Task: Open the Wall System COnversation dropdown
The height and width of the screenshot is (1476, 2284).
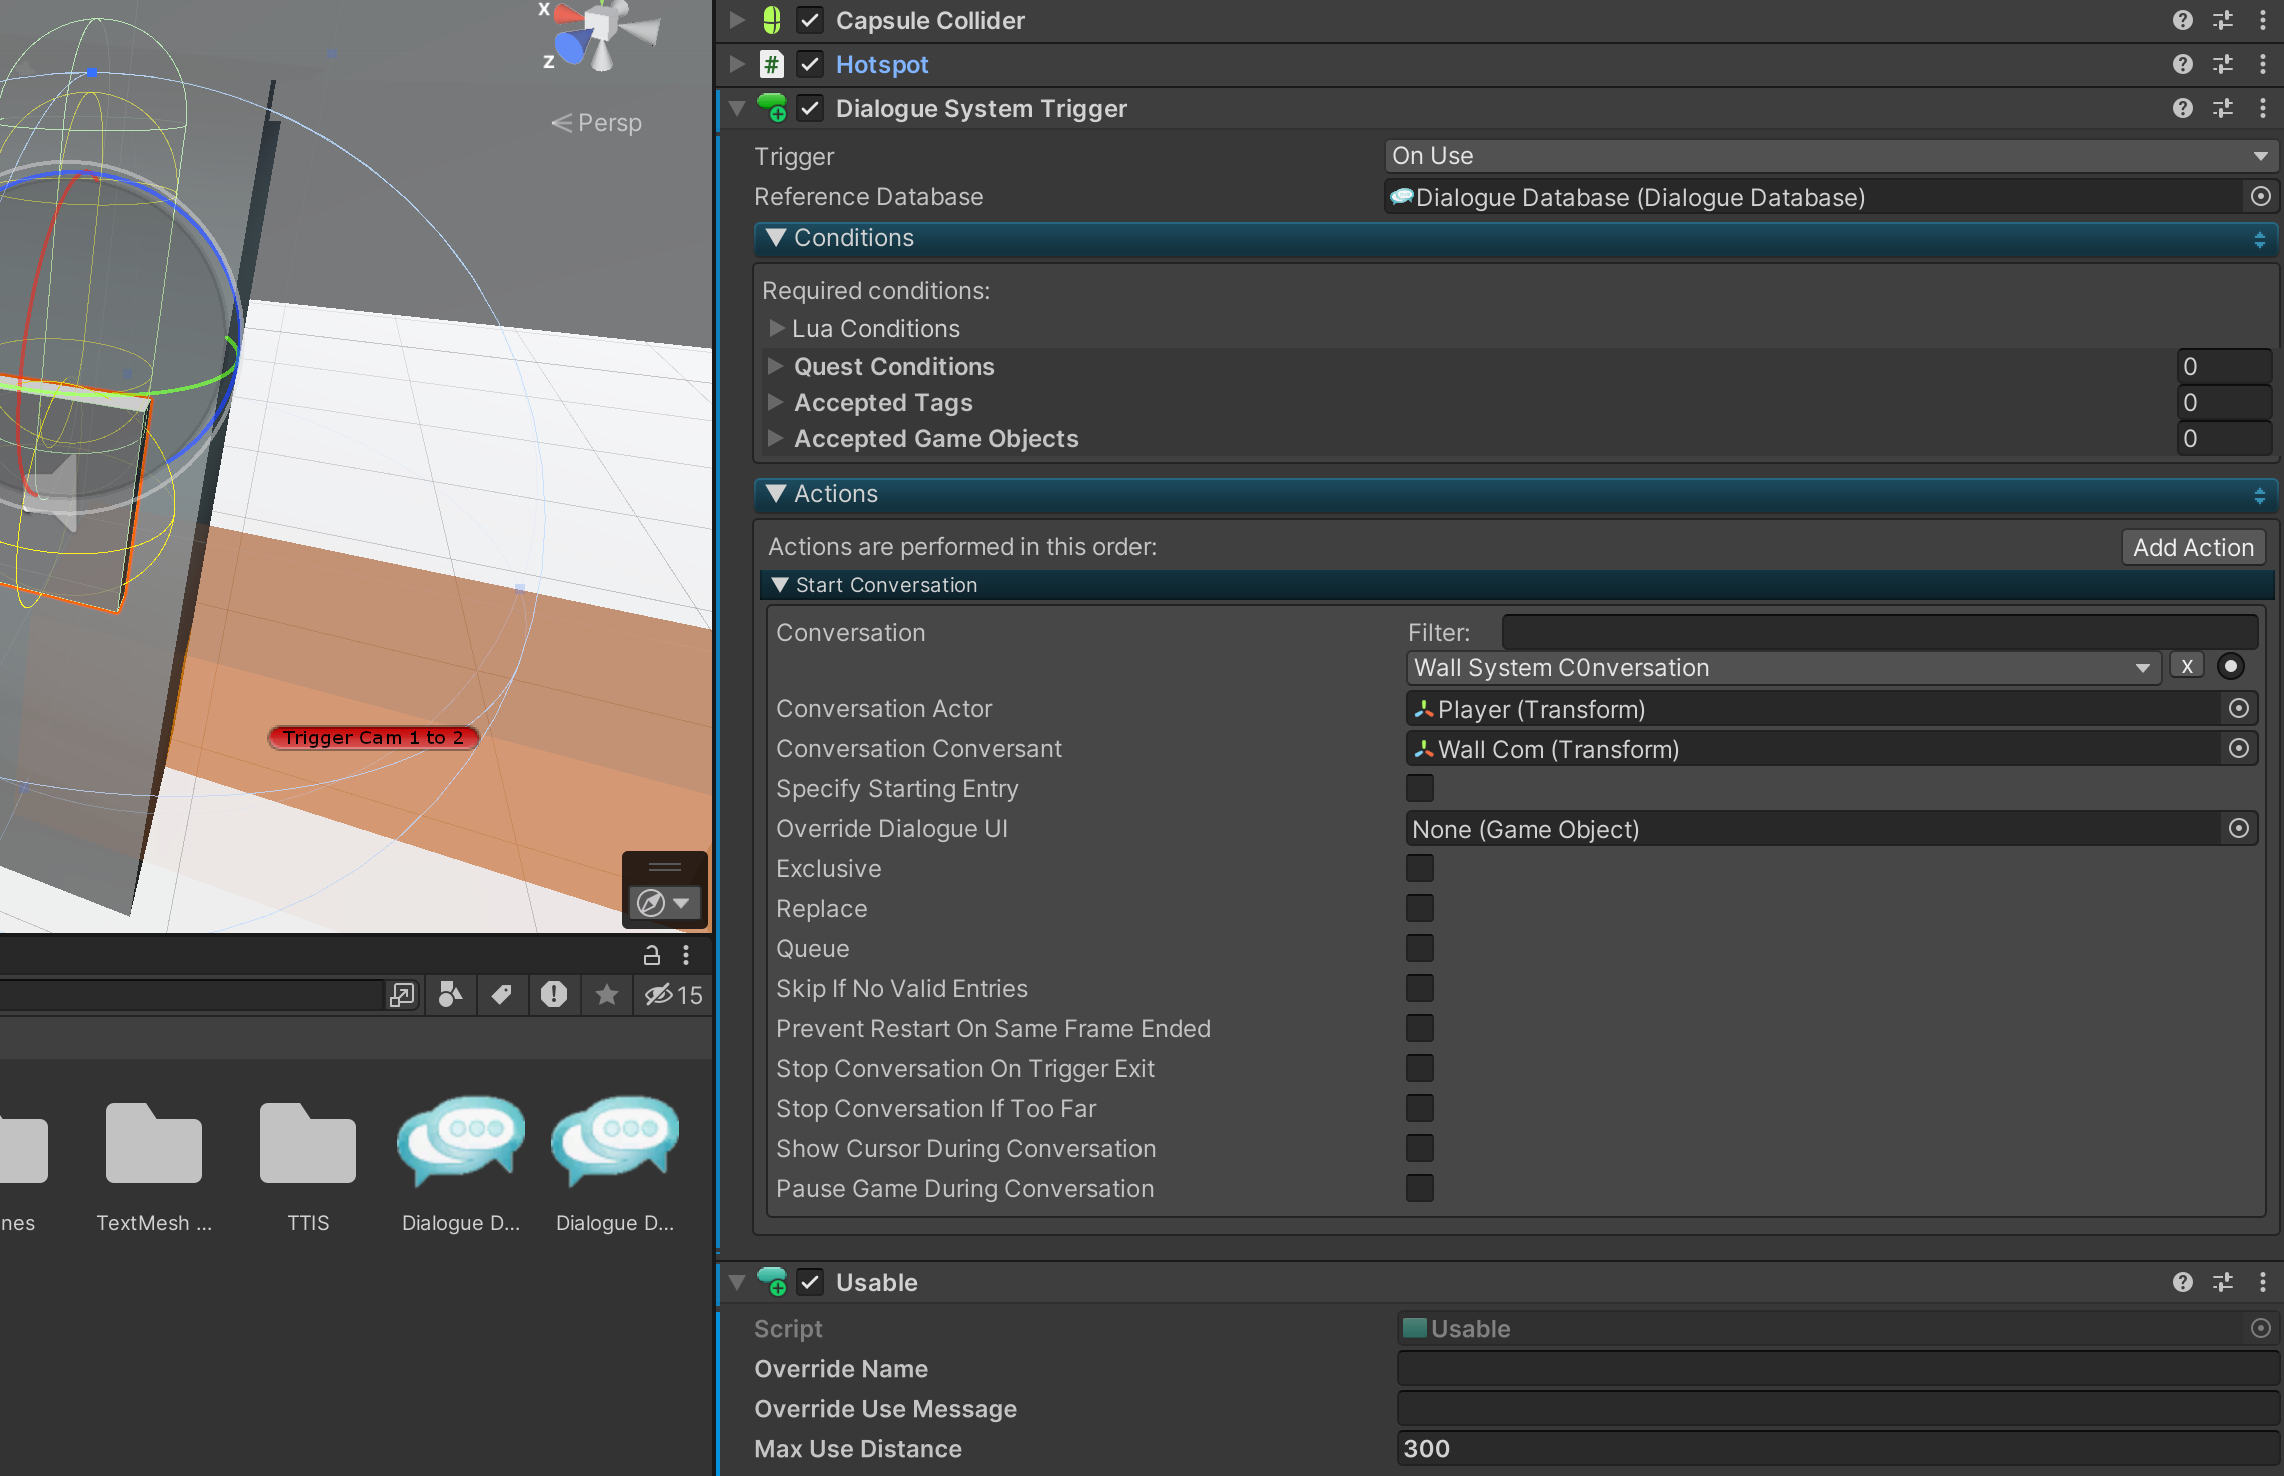Action: (1784, 667)
